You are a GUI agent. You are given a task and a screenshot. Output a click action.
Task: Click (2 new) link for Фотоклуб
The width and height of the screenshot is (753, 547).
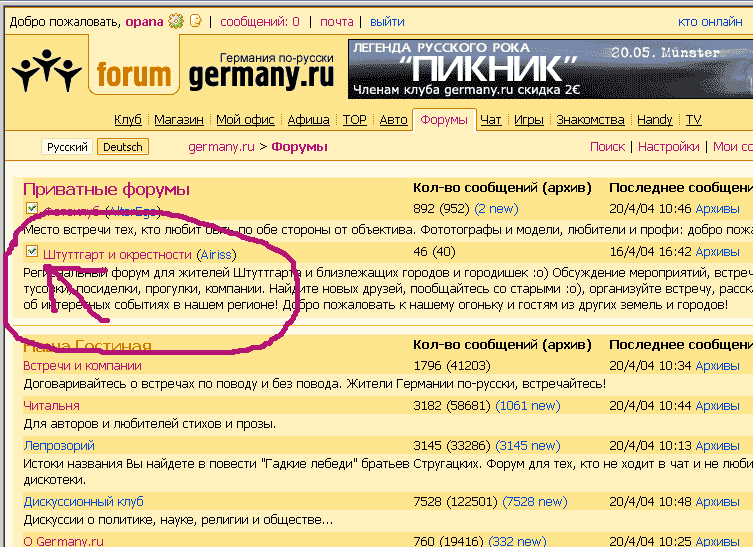pyautogui.click(x=497, y=209)
